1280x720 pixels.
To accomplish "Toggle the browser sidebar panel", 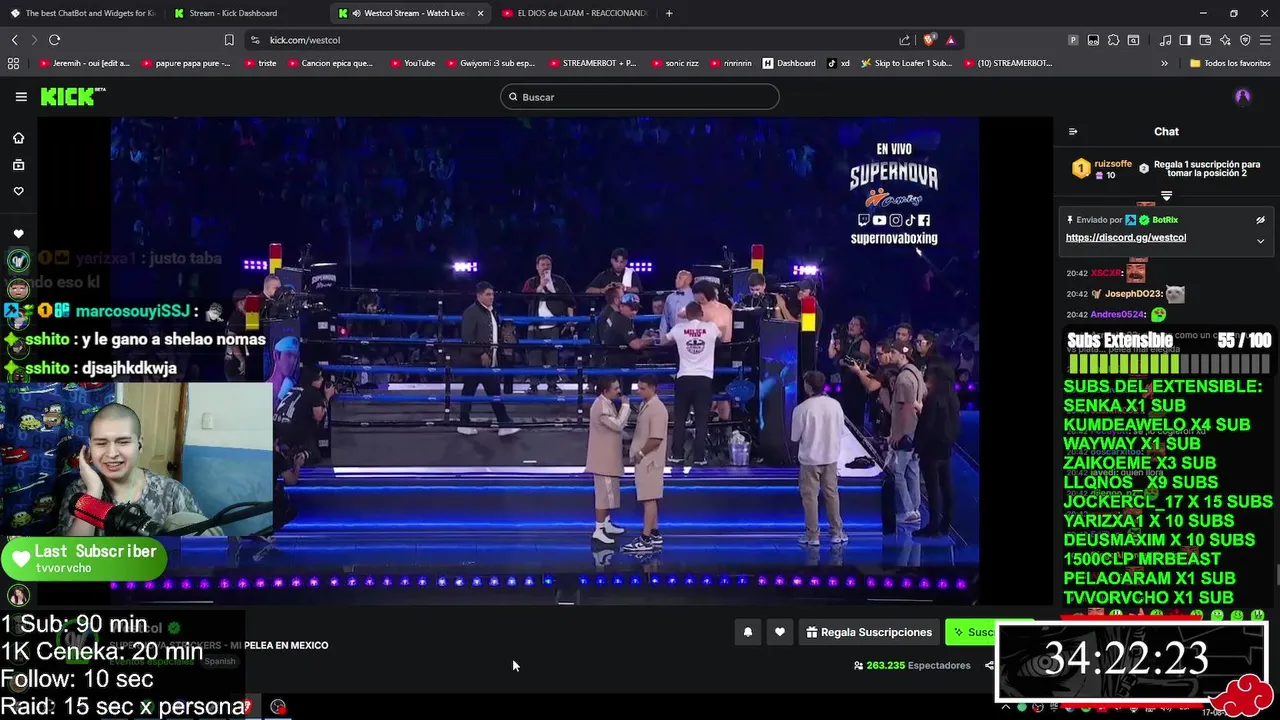I will coord(1185,40).
